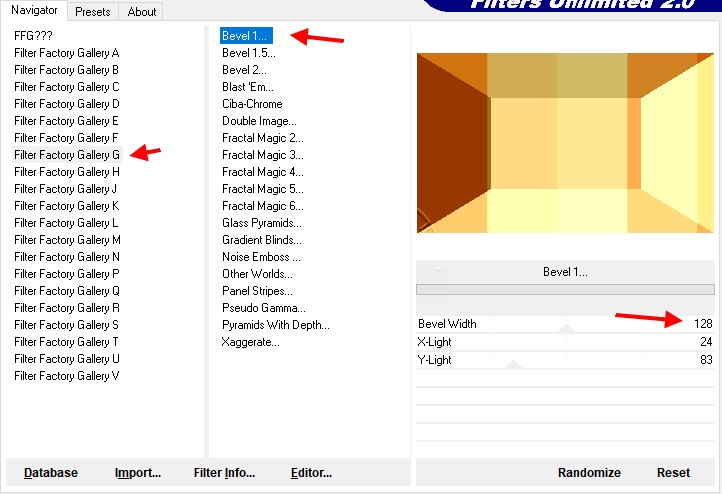Screen dimensions: 722x494
Task: Select Filter Factory Gallery C
Action: pos(67,87)
